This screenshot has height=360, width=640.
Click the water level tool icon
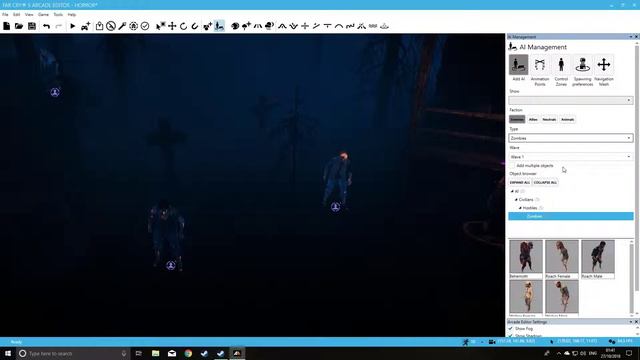pos(384,26)
